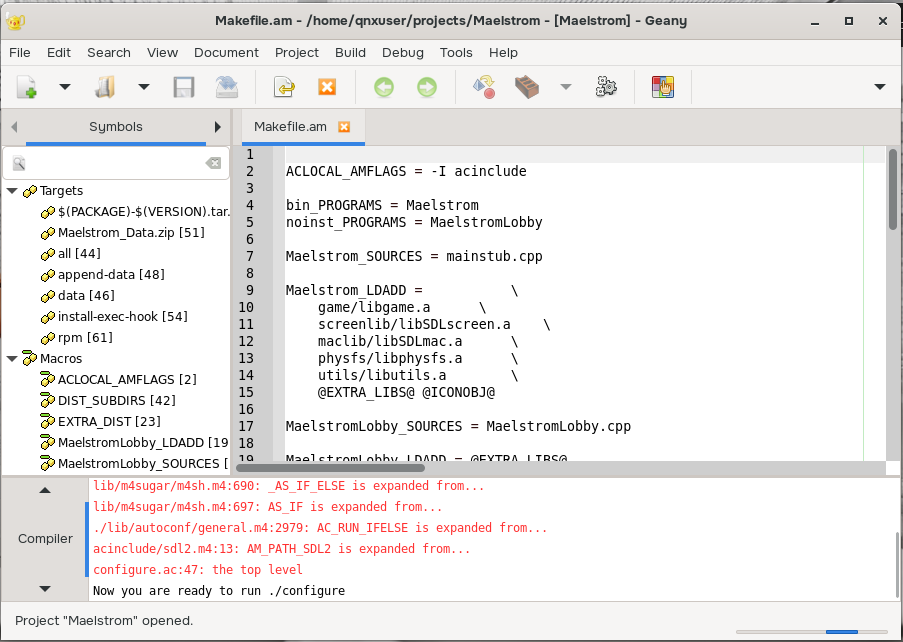Run or execute with gears icon
This screenshot has height=642, width=903.
[606, 88]
